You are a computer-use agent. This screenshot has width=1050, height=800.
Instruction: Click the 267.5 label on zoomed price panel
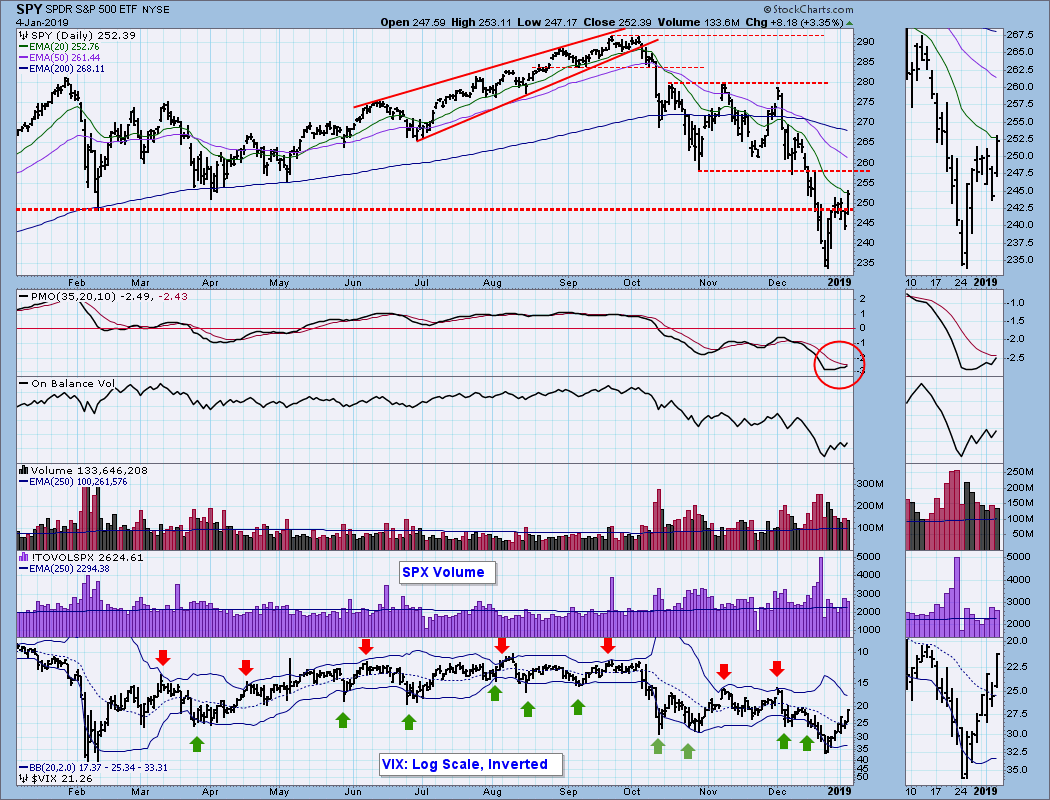[1020, 34]
